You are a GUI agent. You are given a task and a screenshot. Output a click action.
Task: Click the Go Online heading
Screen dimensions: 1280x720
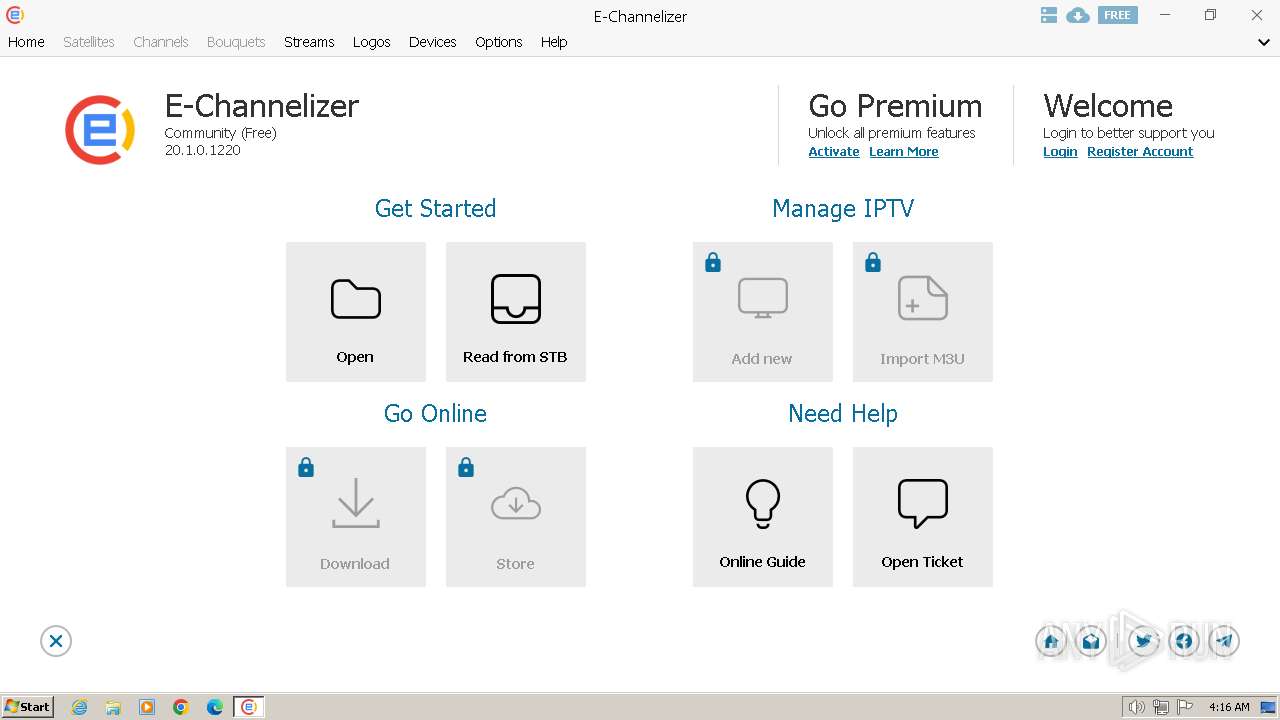click(x=436, y=413)
